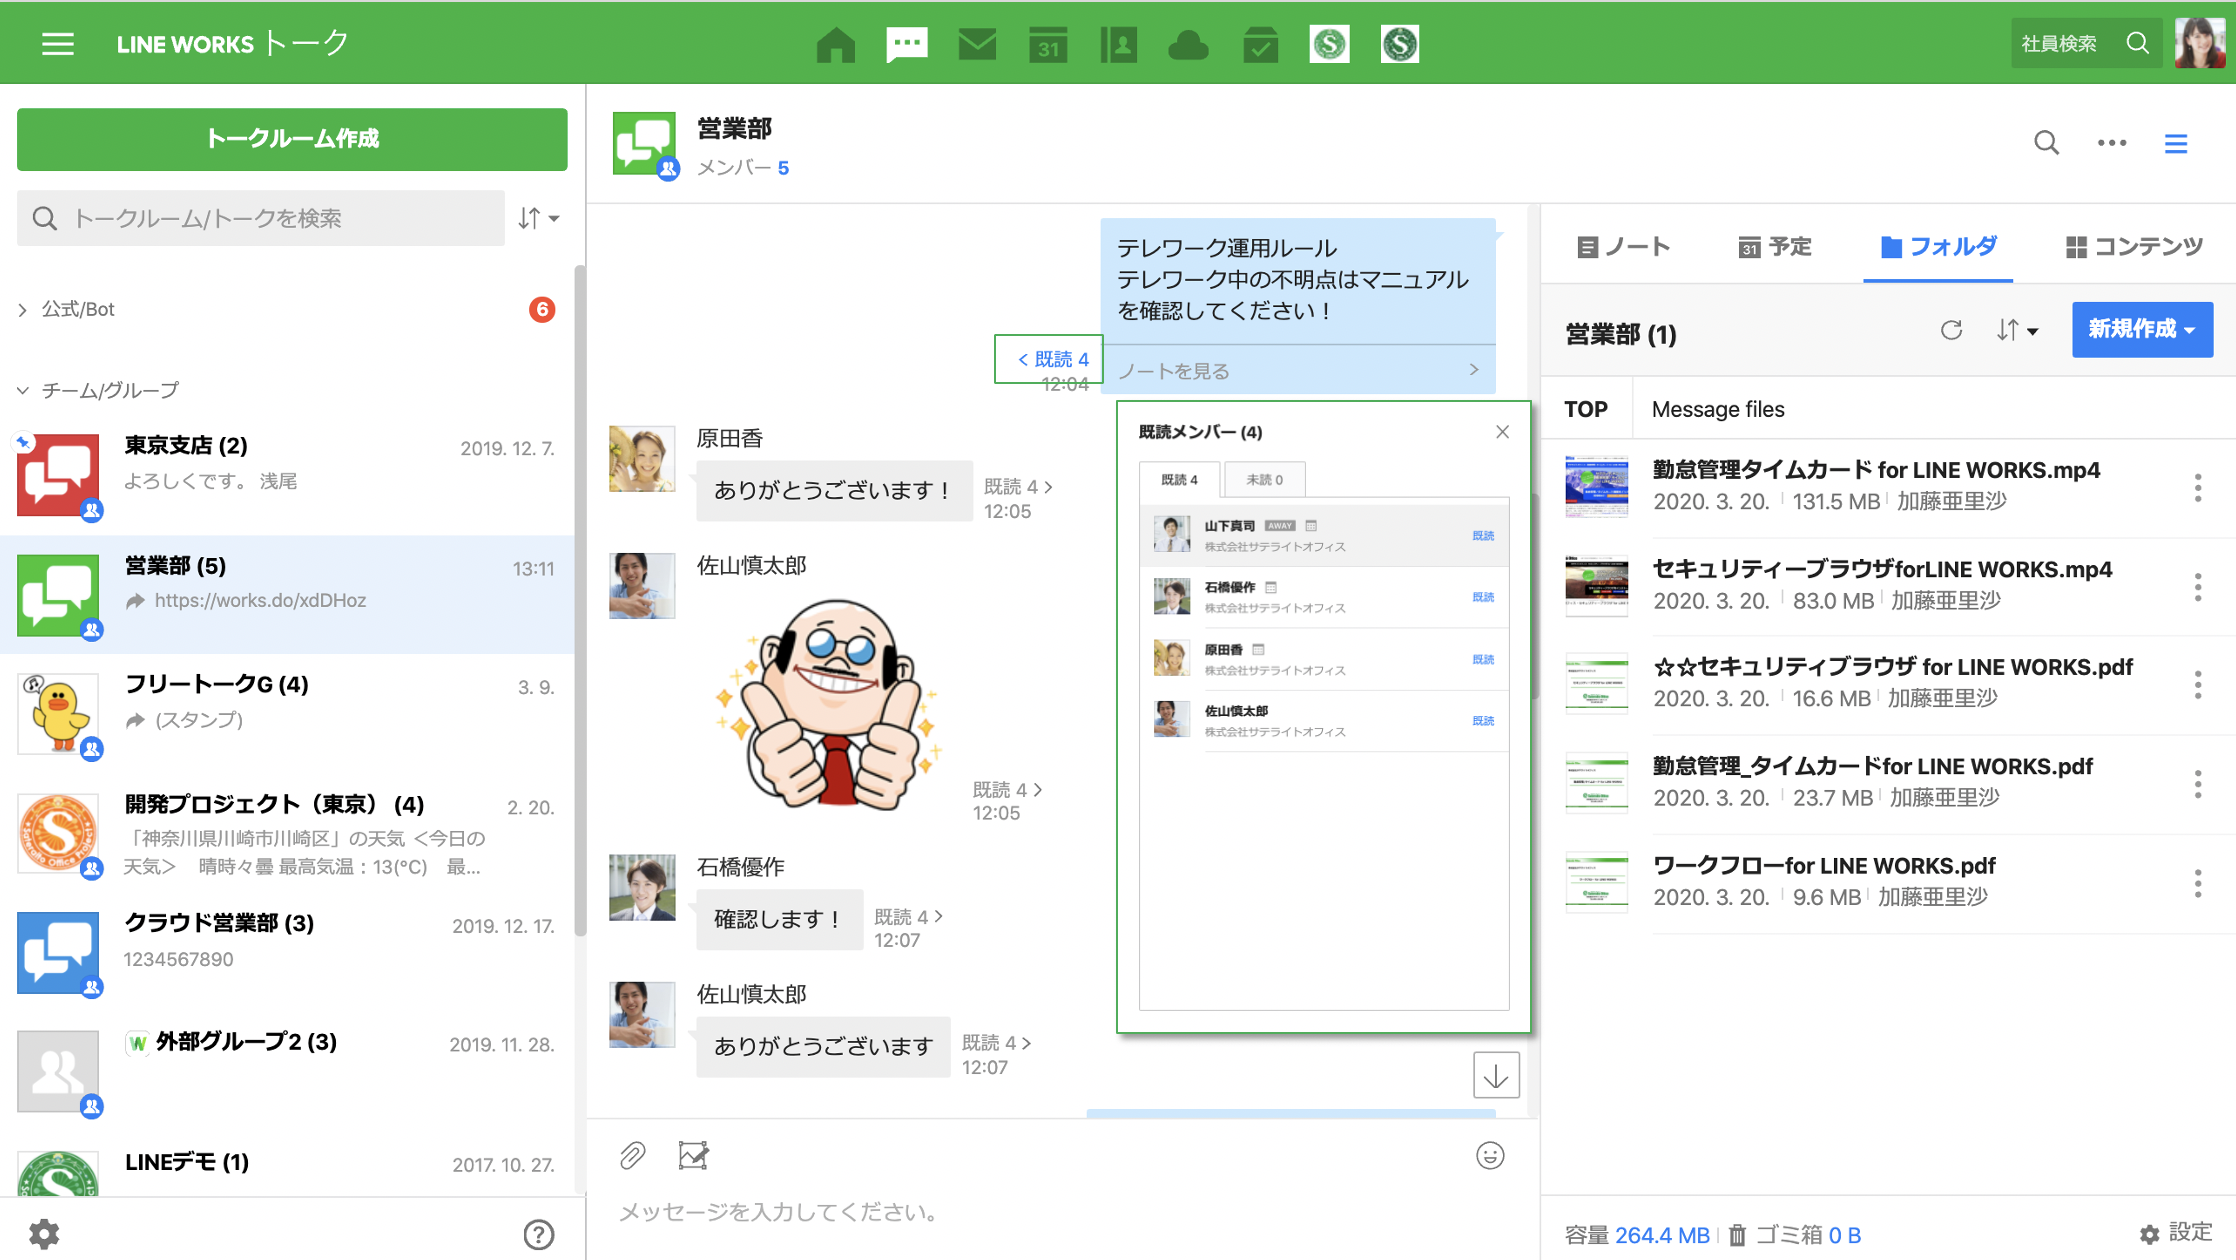2236x1260 pixels.
Task: Open the emoji sticker picker
Action: point(1490,1156)
